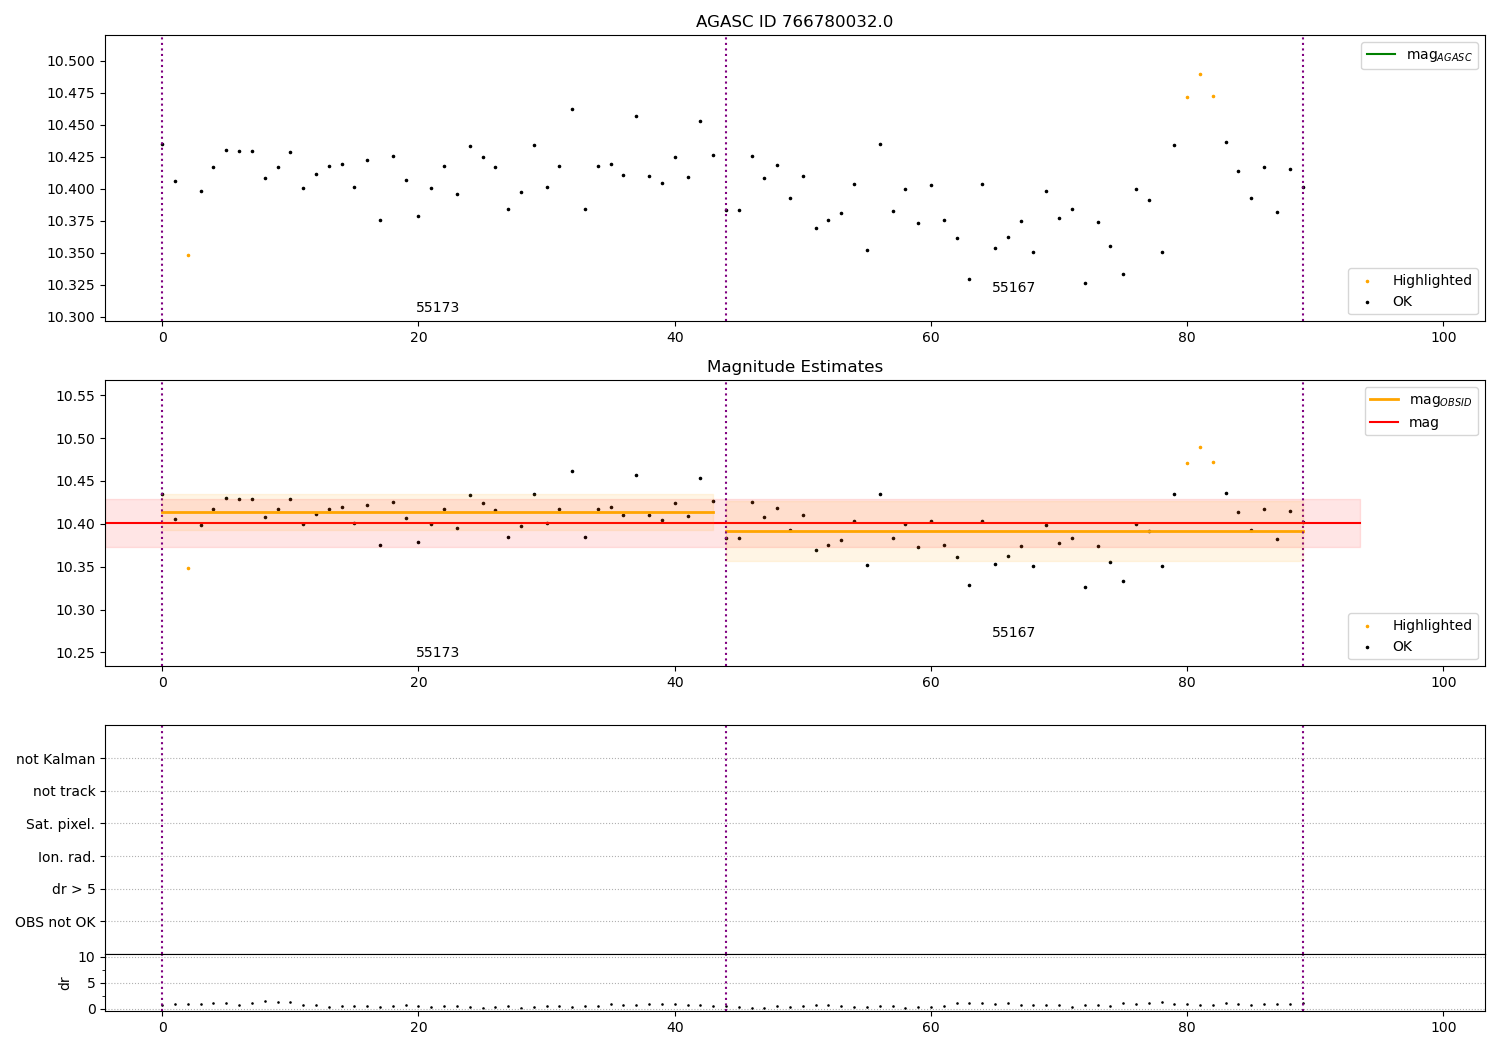
Task: Click the 10.300 tick label on top plot
Action: 71,317
